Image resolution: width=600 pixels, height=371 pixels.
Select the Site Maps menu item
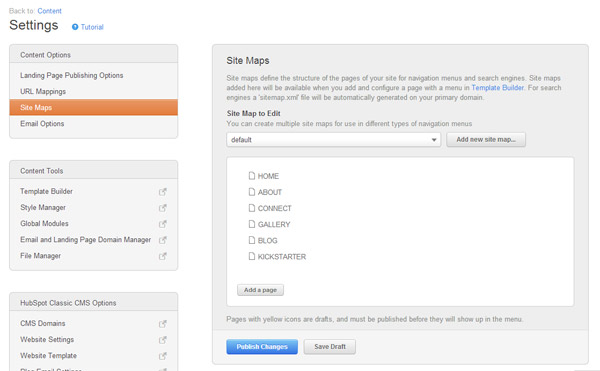coord(93,107)
